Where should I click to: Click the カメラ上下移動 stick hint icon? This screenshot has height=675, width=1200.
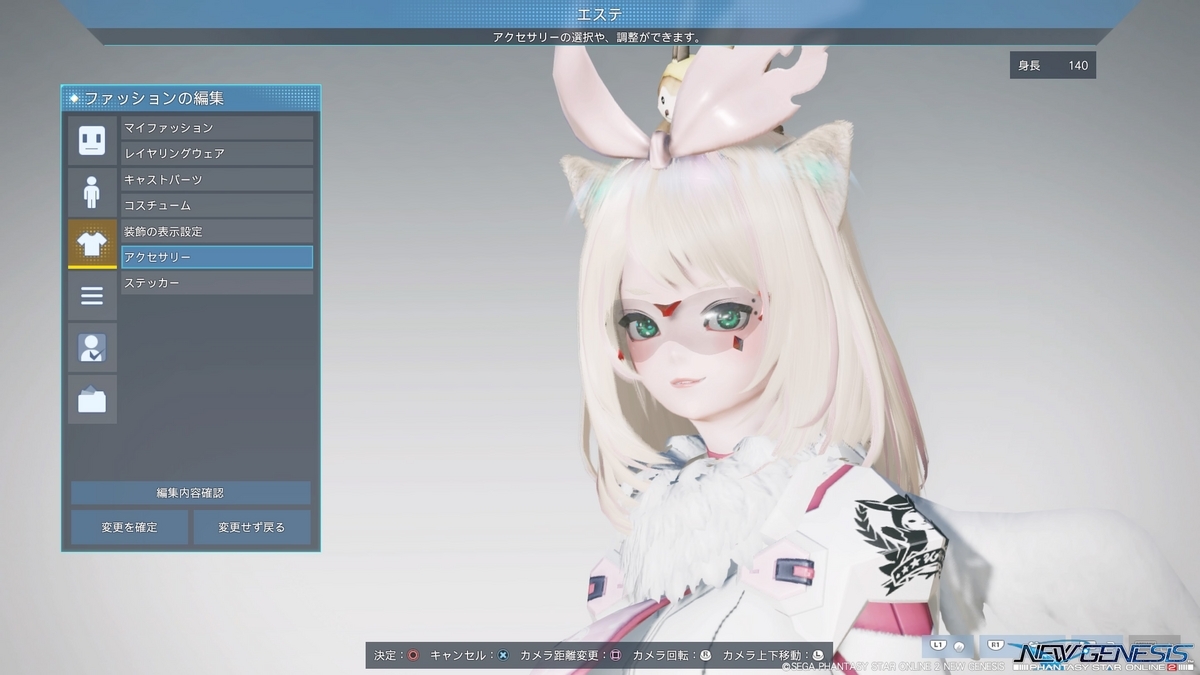pyautogui.click(x=817, y=656)
